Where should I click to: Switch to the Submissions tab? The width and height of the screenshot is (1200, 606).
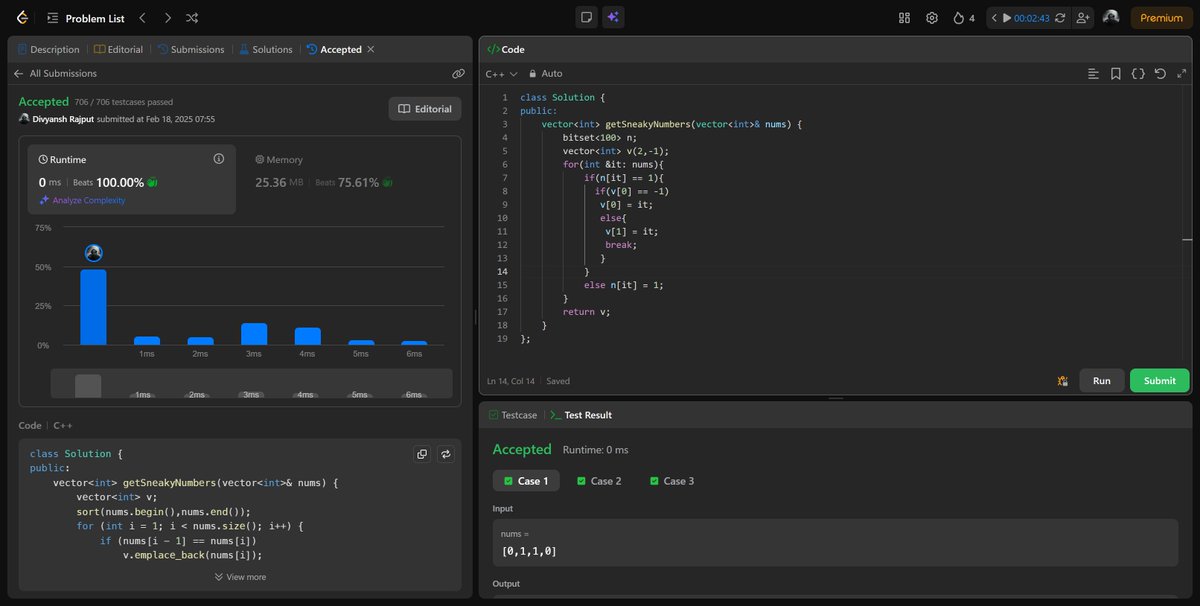pyautogui.click(x=190, y=49)
